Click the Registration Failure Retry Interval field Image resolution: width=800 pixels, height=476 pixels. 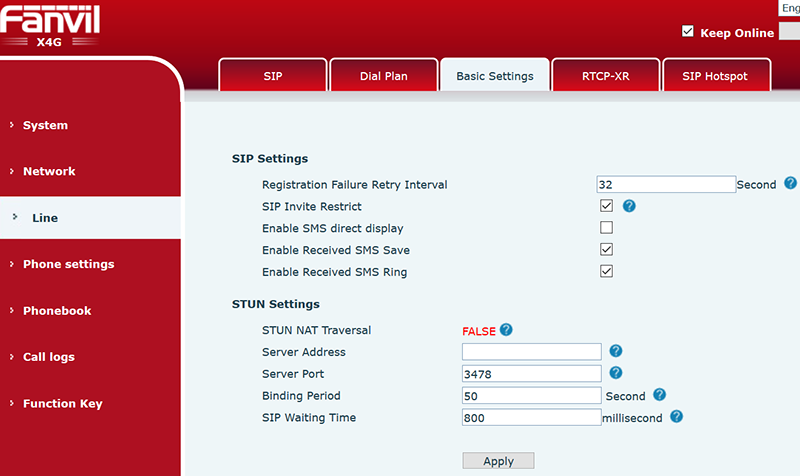coord(666,184)
